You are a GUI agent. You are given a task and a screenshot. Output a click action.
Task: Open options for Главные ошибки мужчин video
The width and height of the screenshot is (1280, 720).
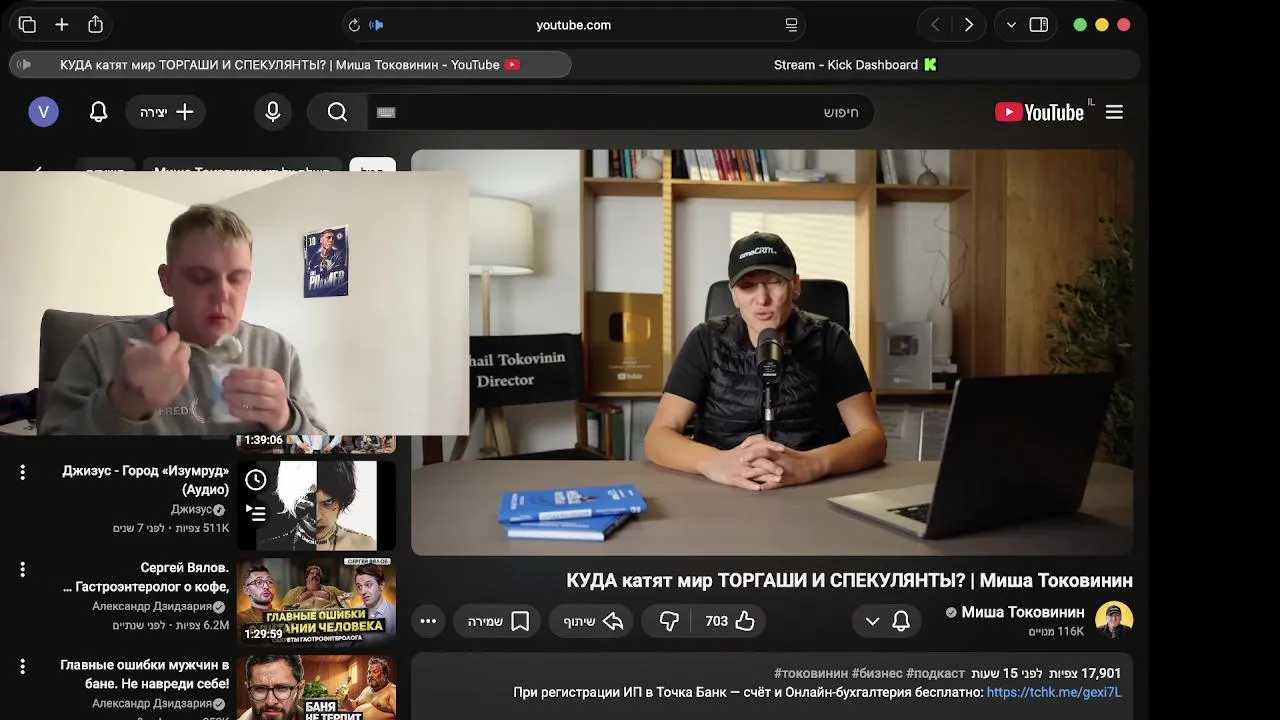pos(22,666)
